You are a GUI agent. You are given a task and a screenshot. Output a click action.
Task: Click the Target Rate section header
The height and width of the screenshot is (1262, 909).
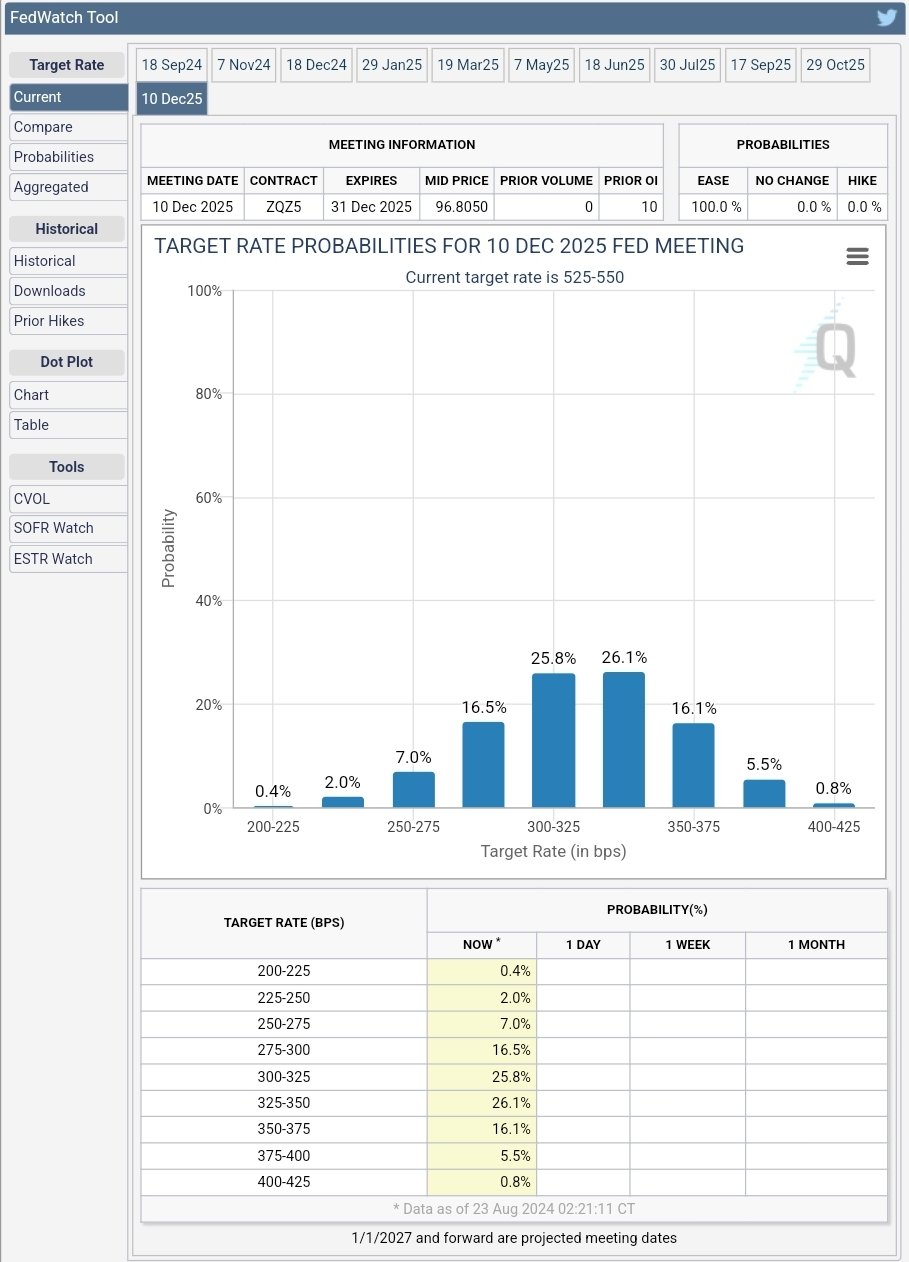point(67,65)
